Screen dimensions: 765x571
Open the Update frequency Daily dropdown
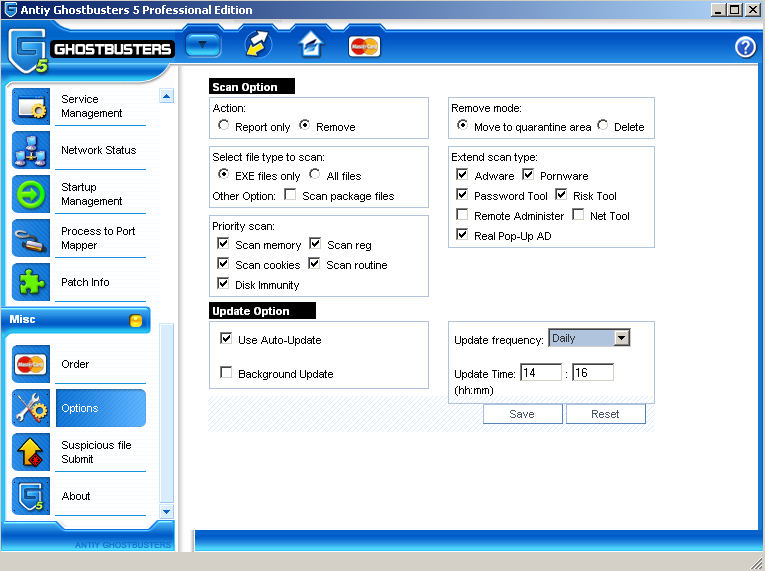coord(589,338)
